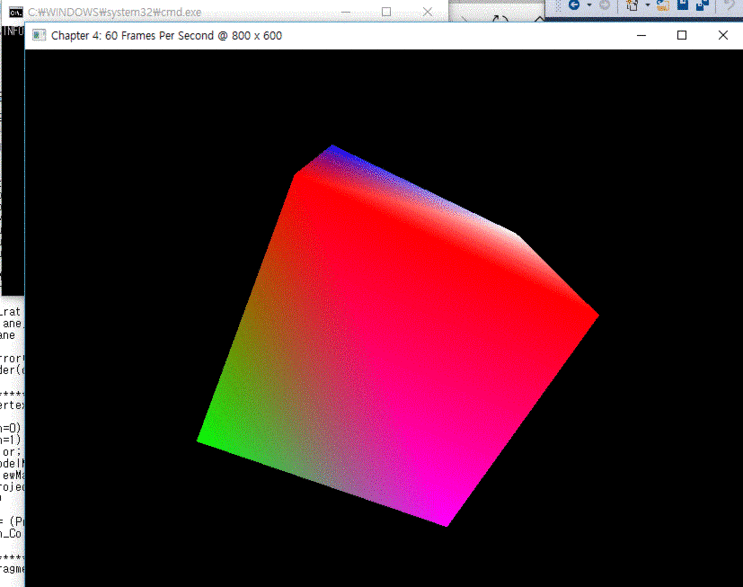The image size is (743, 587).
Task: Close the Chapter 4 render window
Action: [x=723, y=35]
